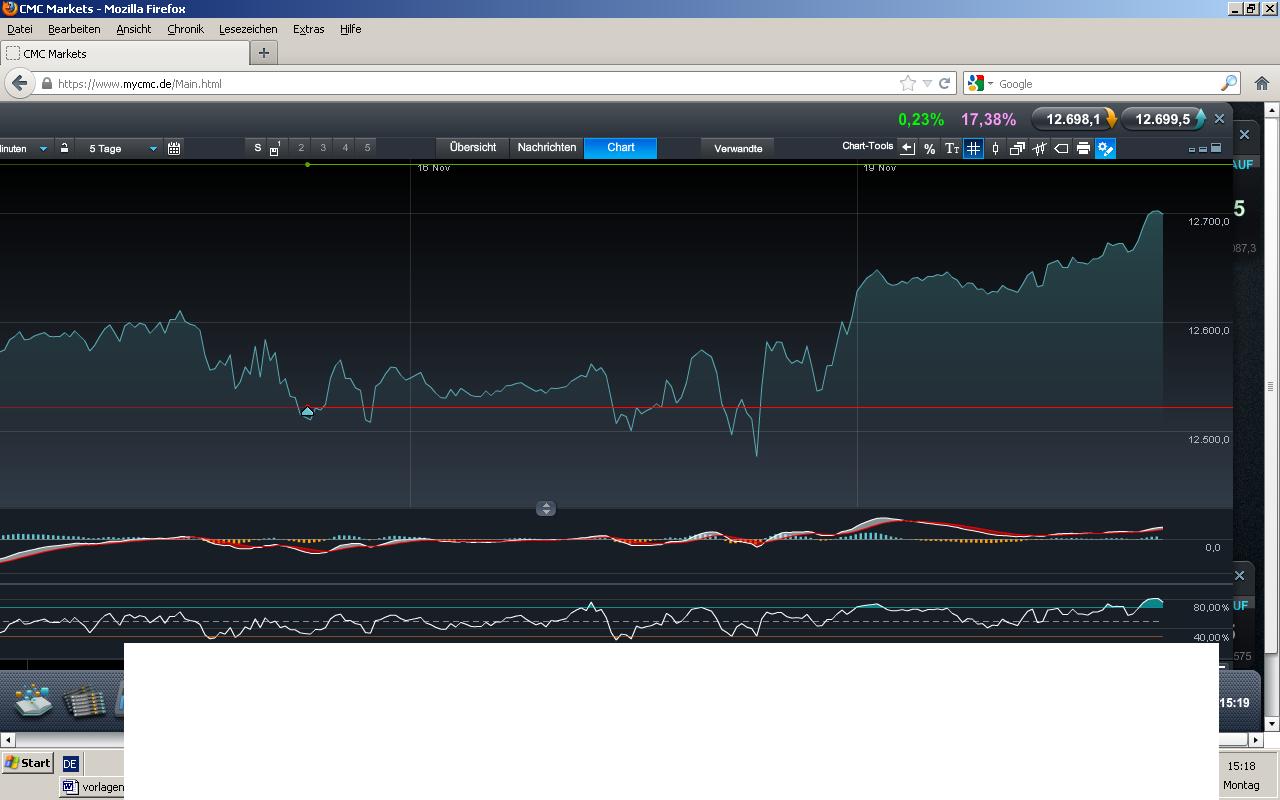Toggle the percent scale chart tool
The width and height of the screenshot is (1280, 800).
click(x=929, y=149)
